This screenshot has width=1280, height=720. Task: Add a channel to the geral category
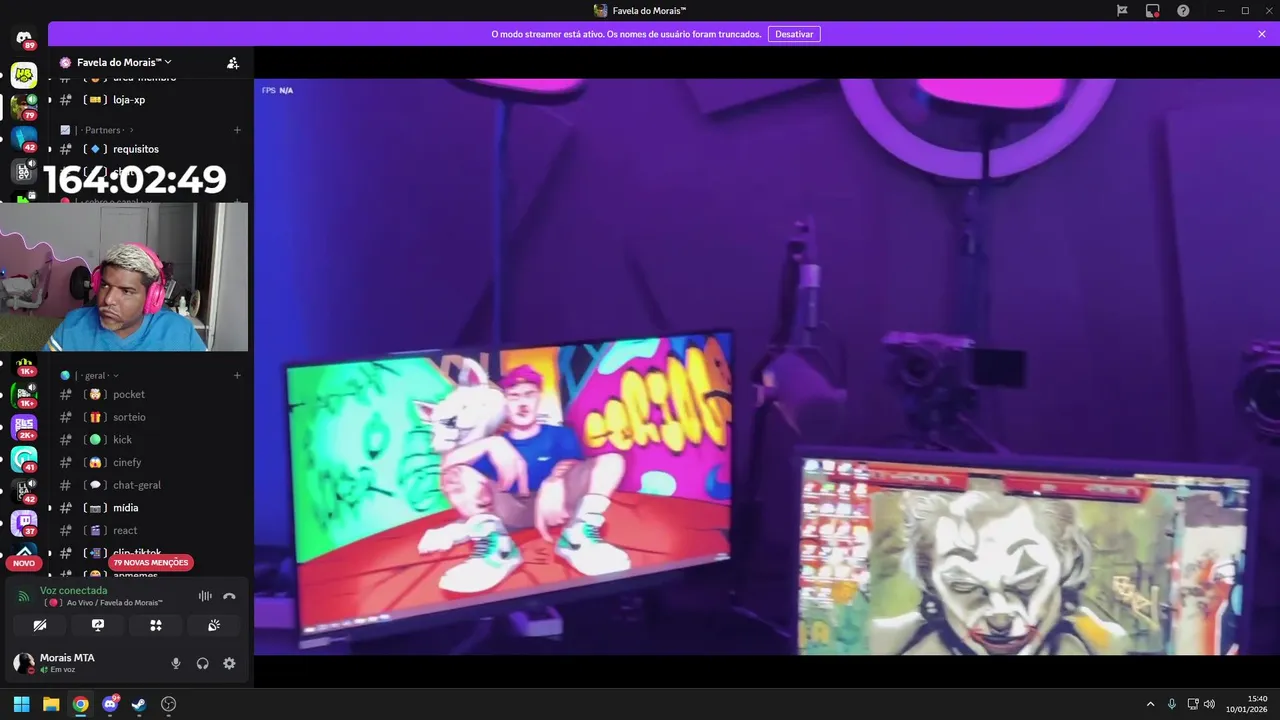pyautogui.click(x=237, y=375)
